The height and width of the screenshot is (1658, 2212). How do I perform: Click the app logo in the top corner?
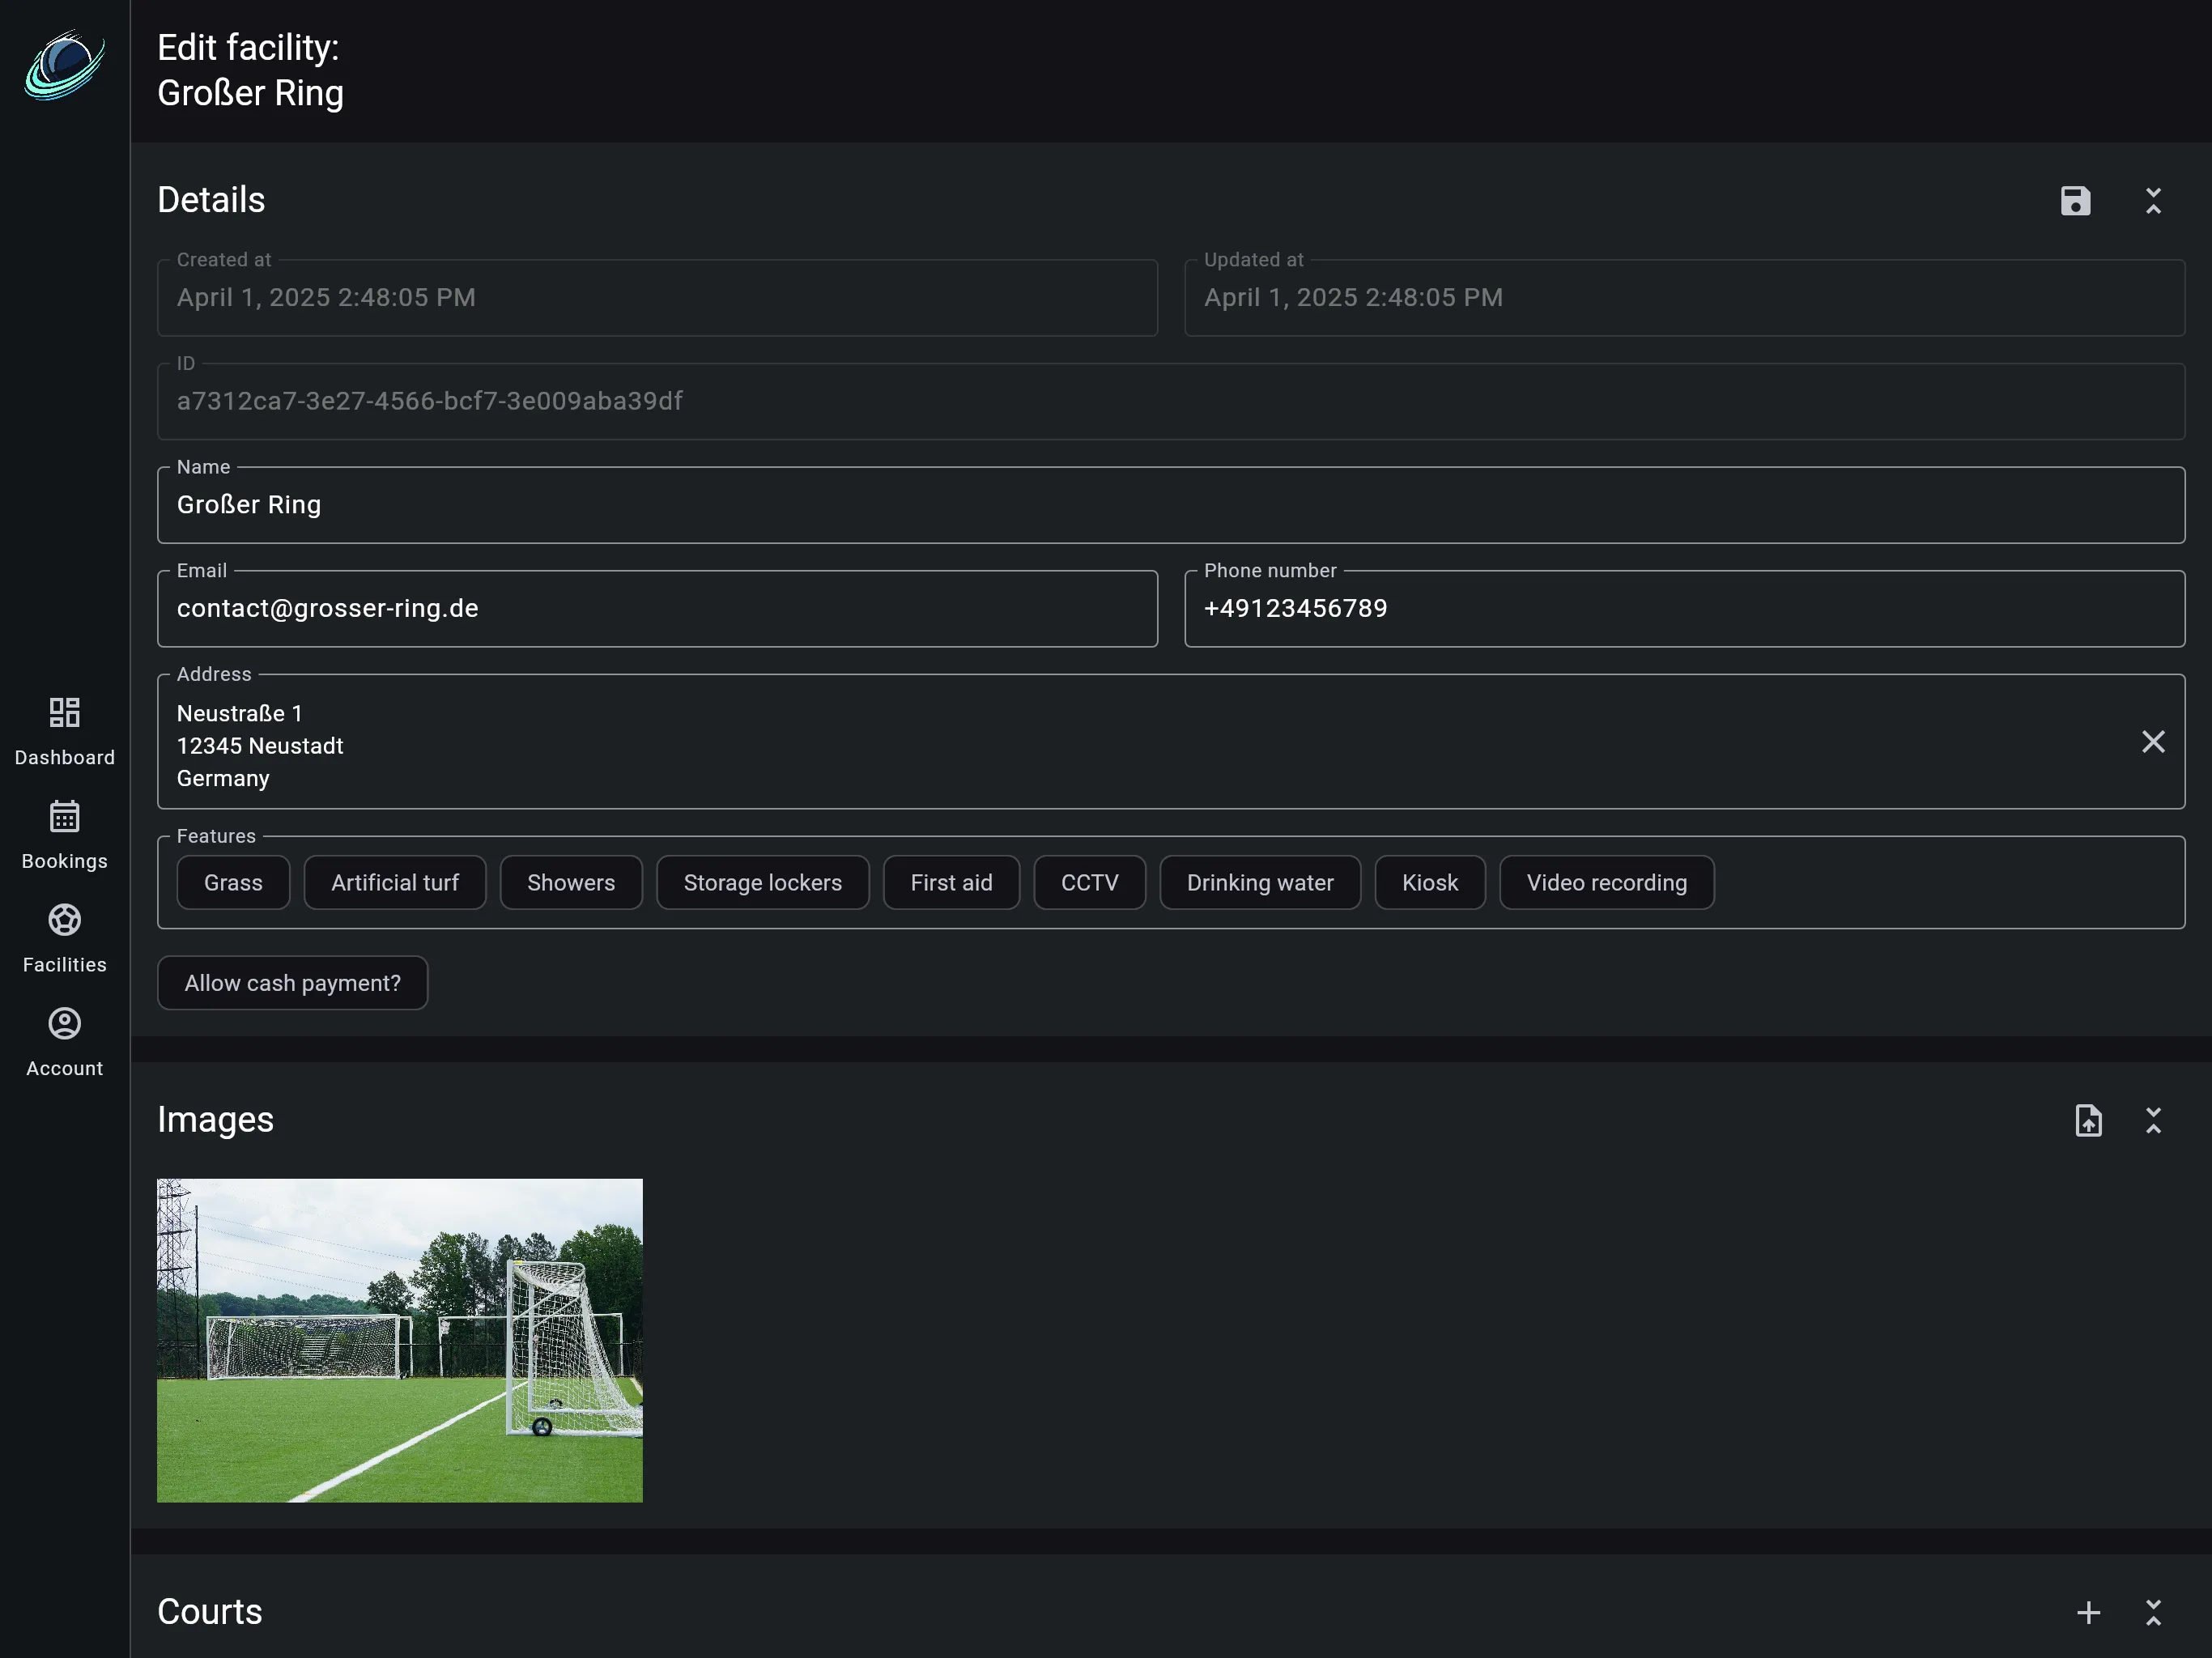pyautogui.click(x=63, y=65)
